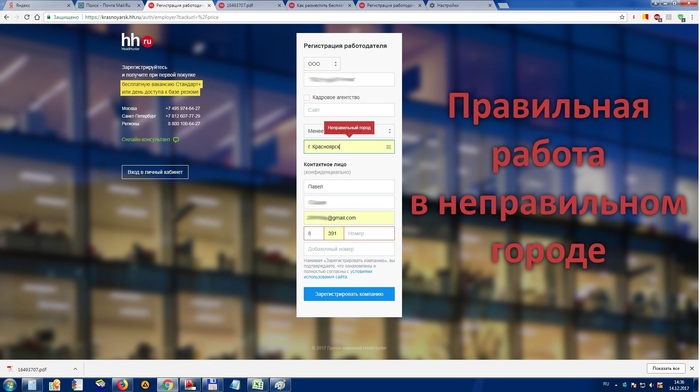The width and height of the screenshot is (700, 392).
Task: Click the list icon inside the city field
Action: point(388,147)
